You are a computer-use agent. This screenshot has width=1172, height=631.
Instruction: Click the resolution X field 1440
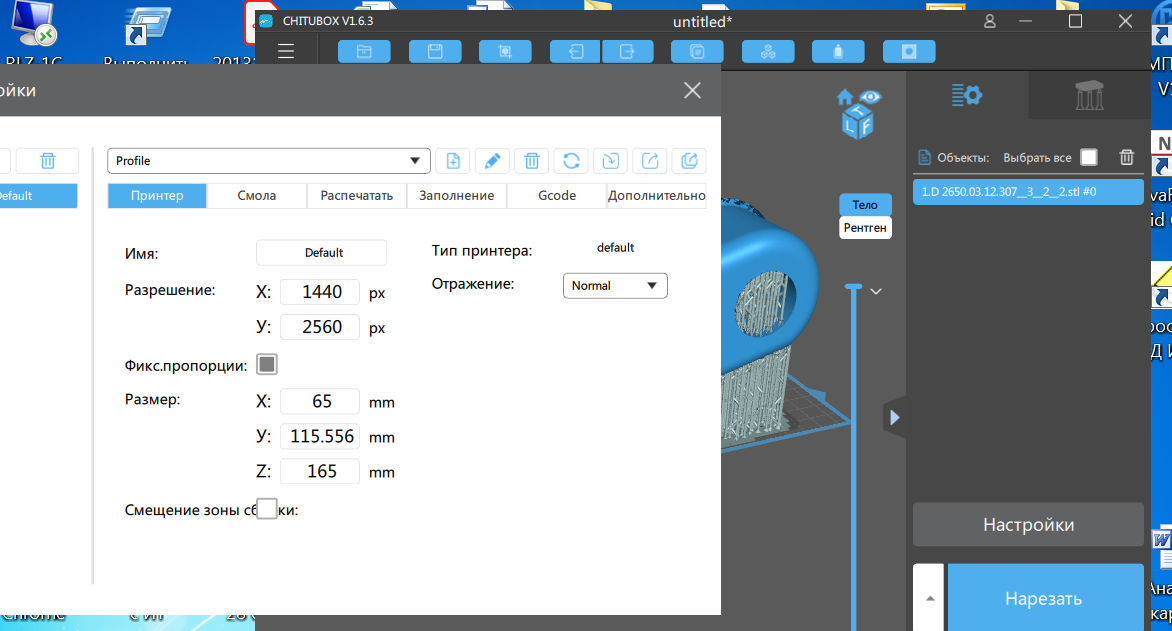(320, 292)
